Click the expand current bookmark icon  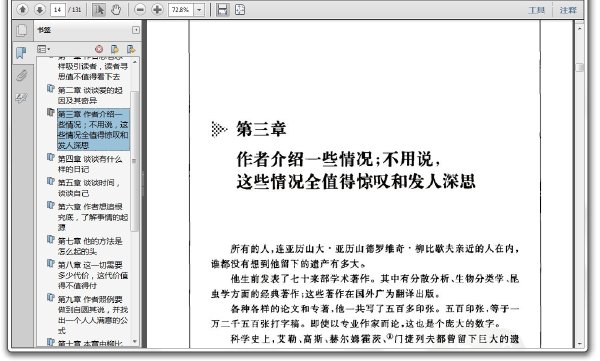point(131,49)
